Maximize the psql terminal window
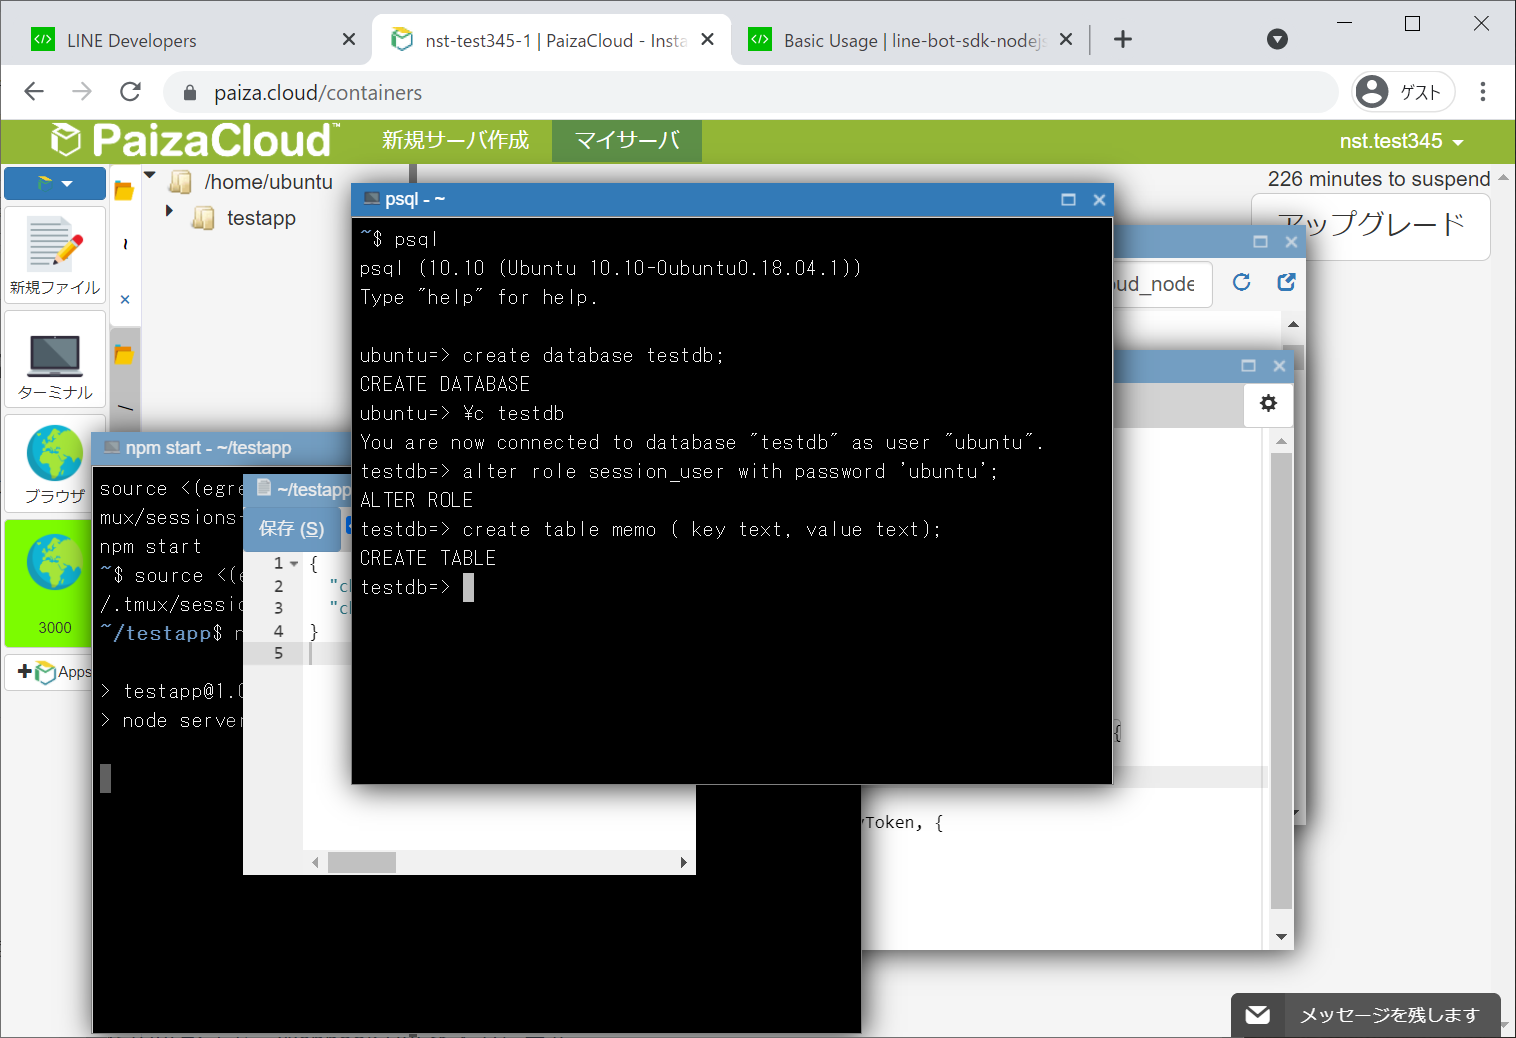Screen dimensions: 1516x1038 tap(1068, 199)
